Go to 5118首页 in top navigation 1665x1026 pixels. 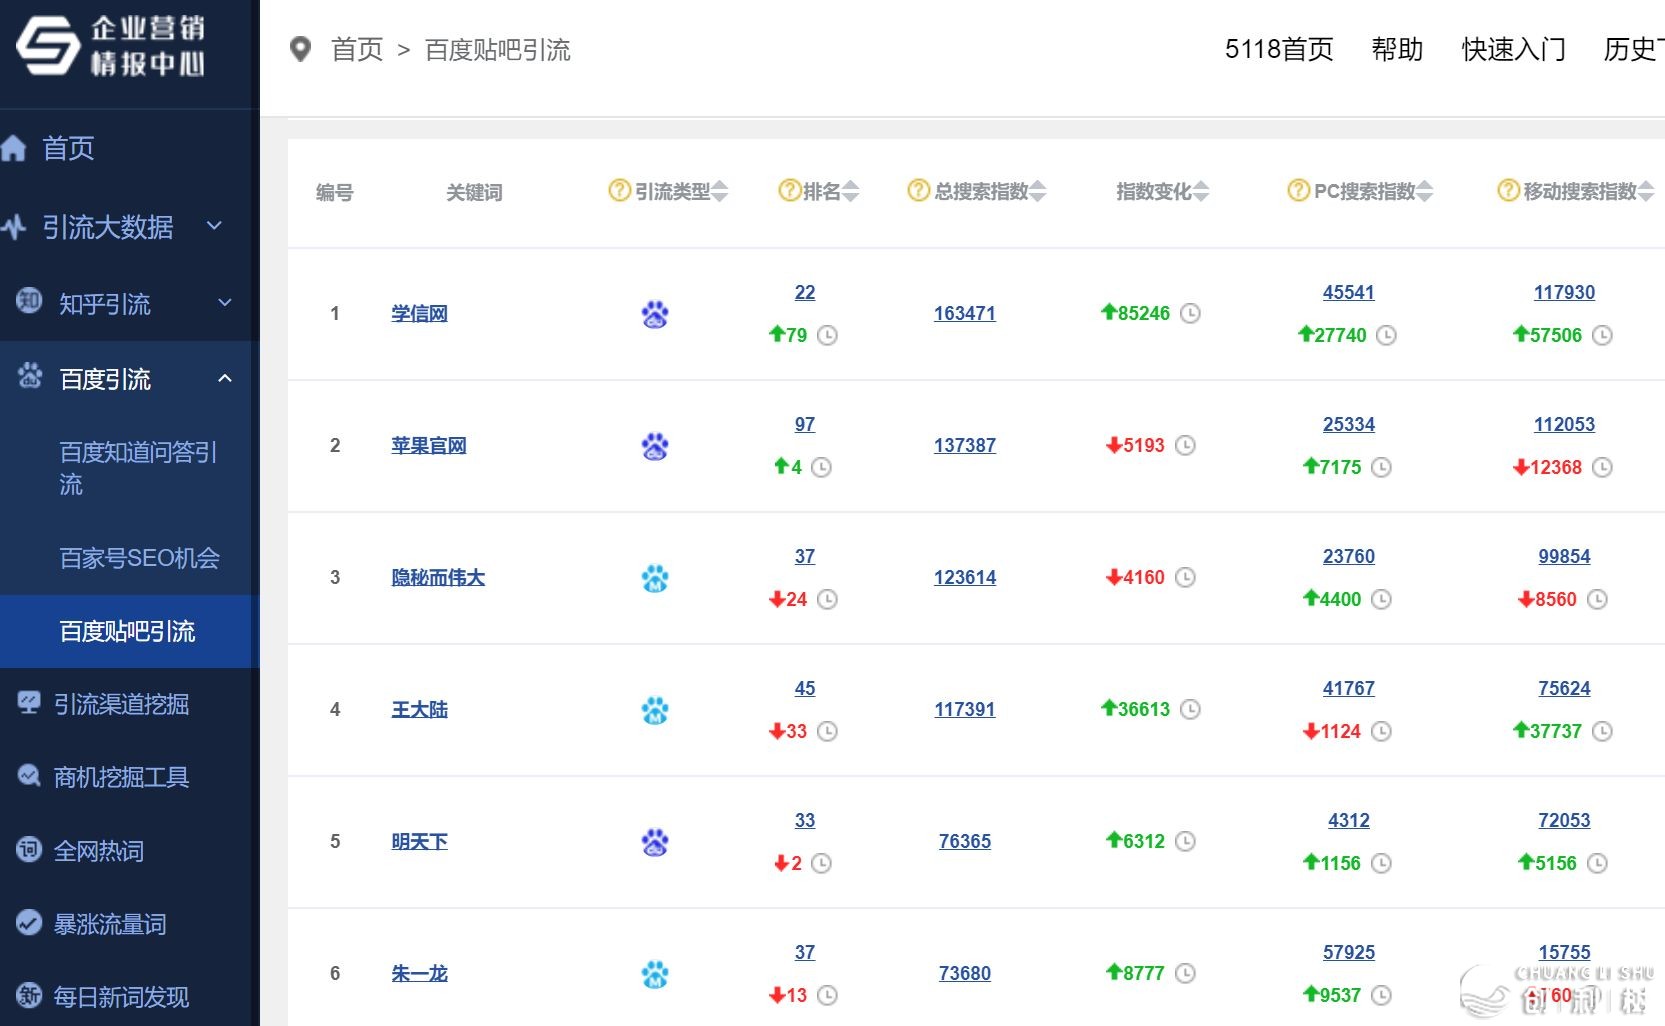point(1278,49)
